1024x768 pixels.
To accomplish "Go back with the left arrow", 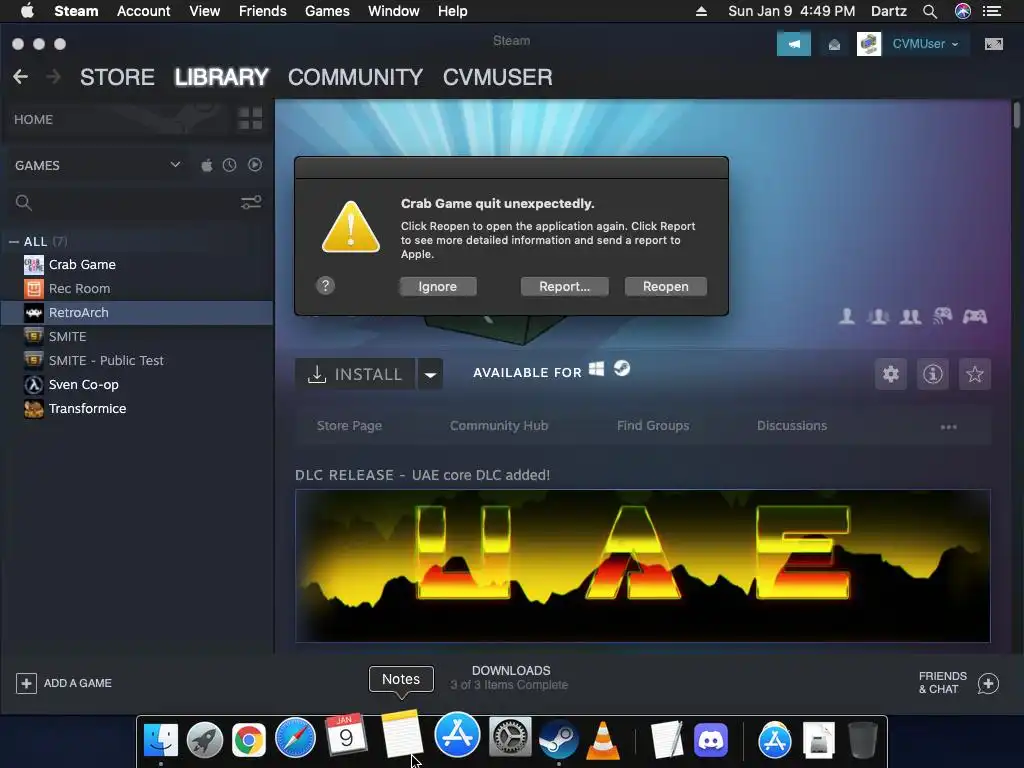I will 20,77.
